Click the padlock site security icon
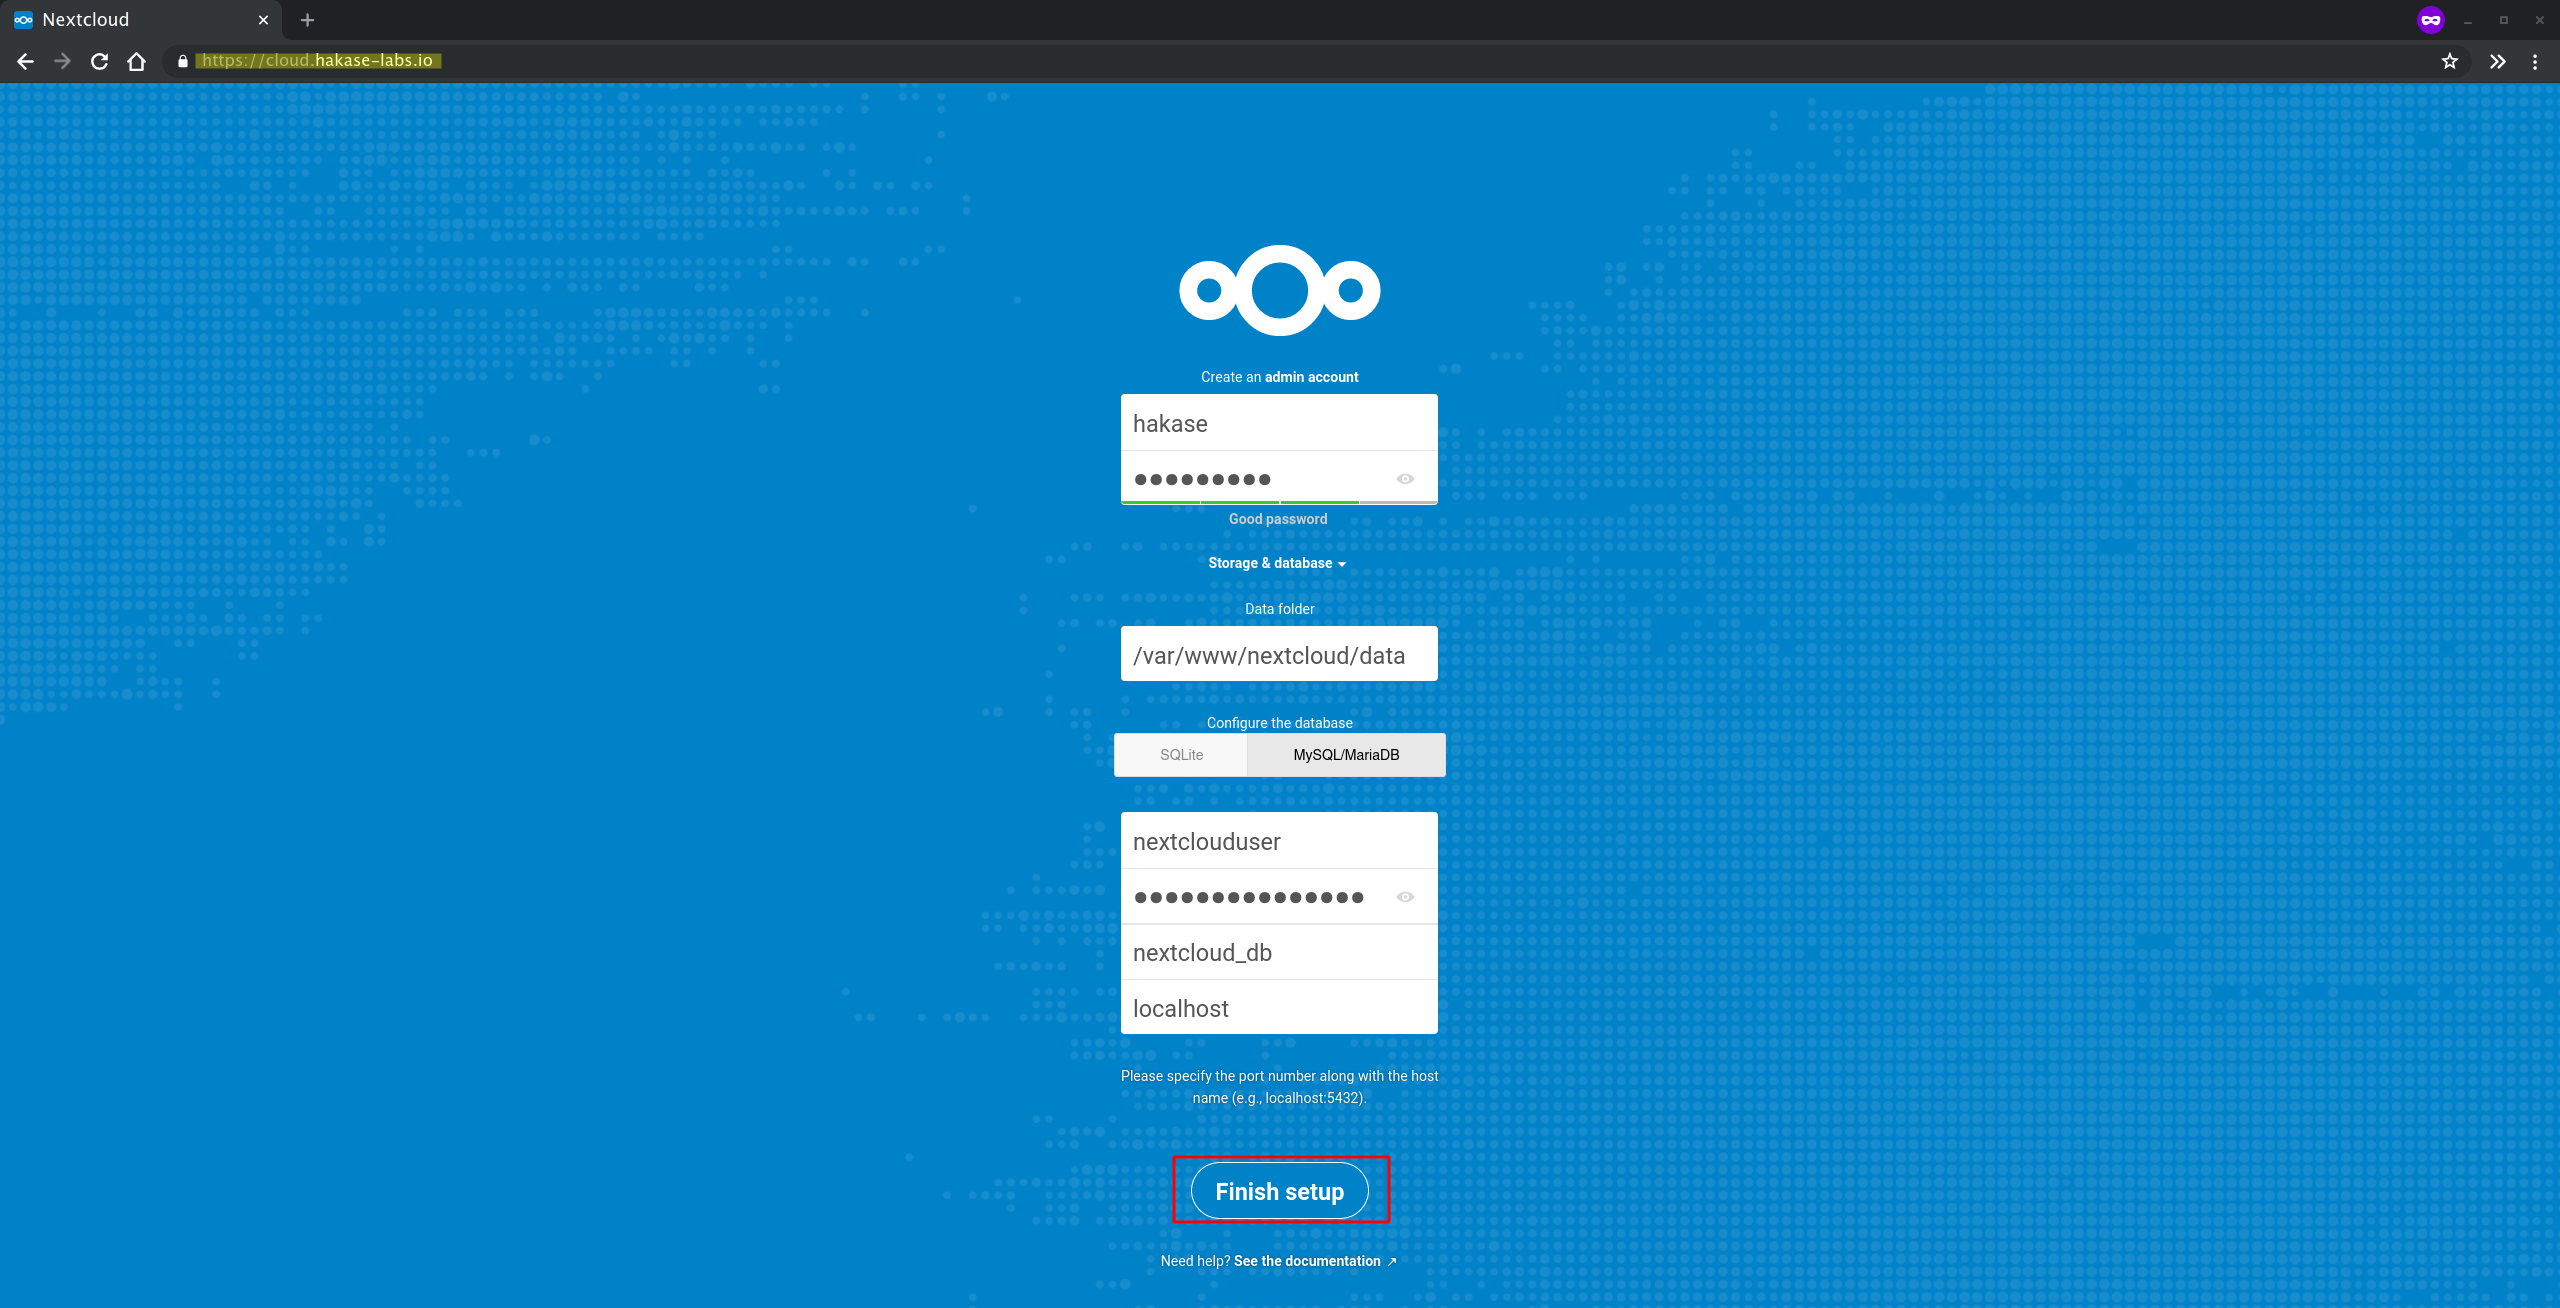2560x1308 pixels. [182, 61]
